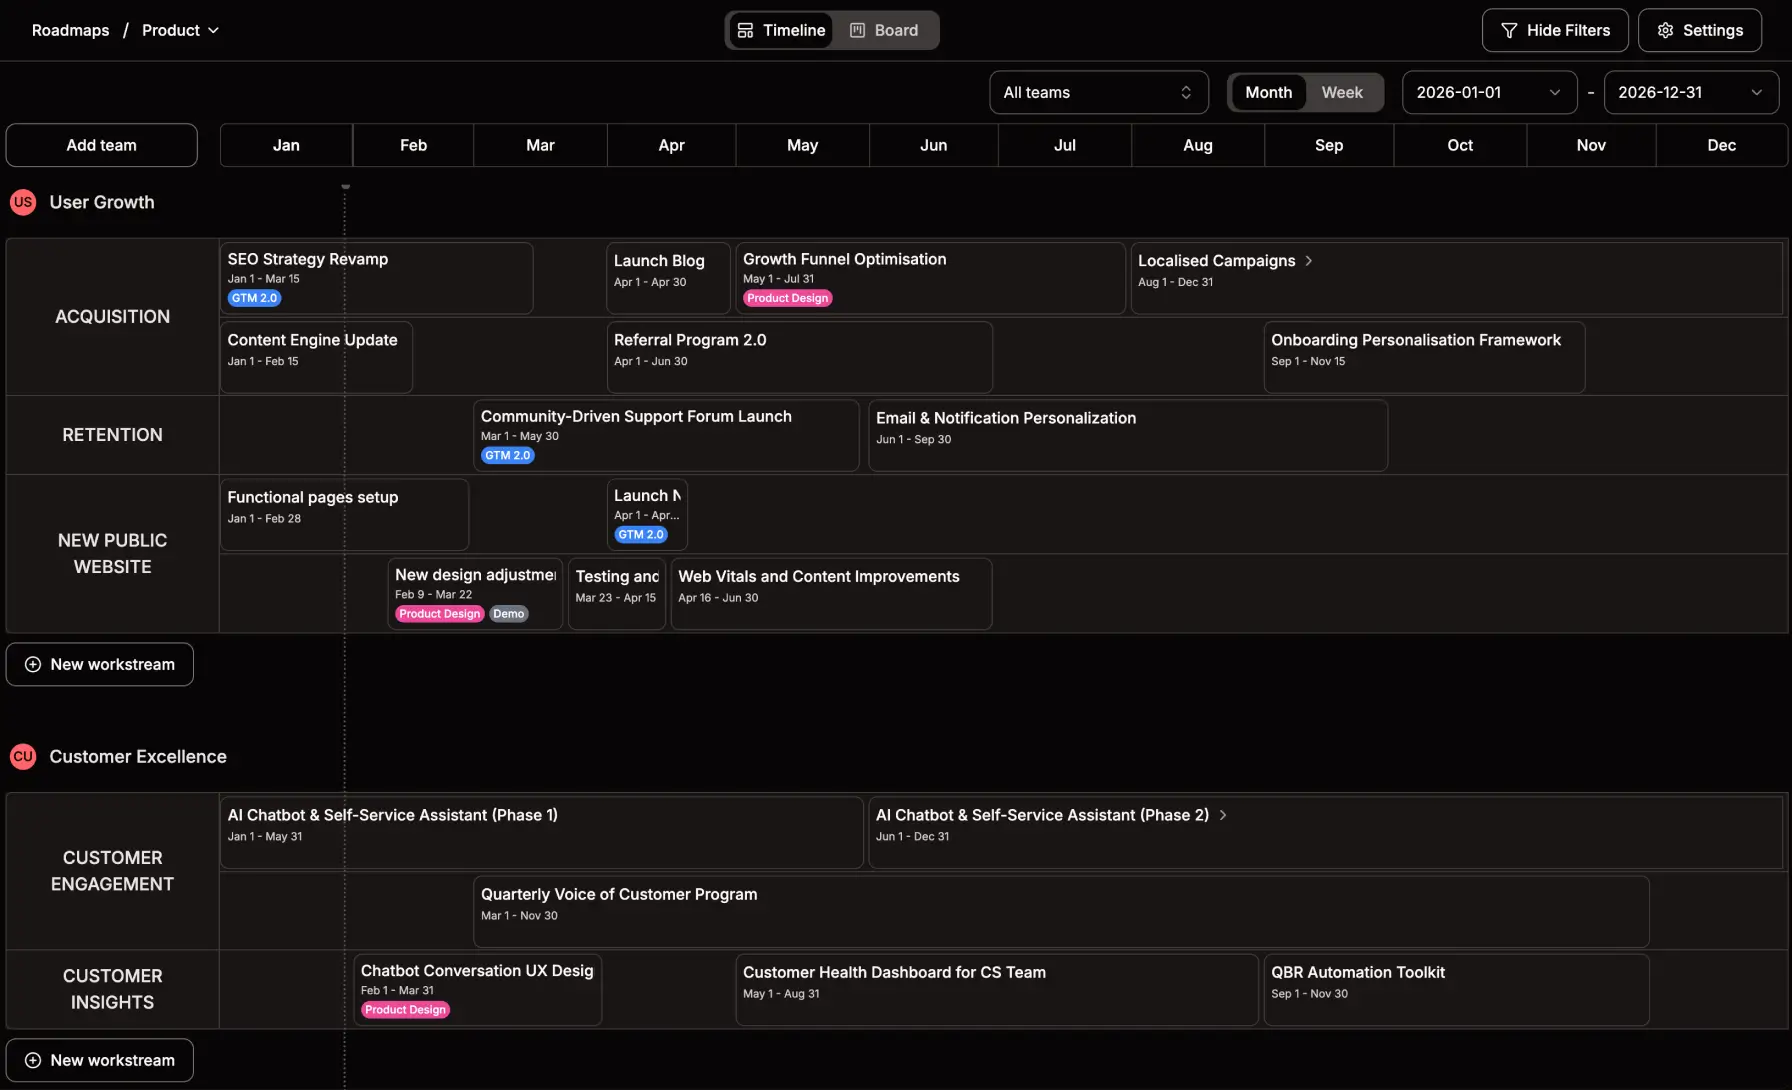Open Settings via the gear icon

(x=1664, y=30)
